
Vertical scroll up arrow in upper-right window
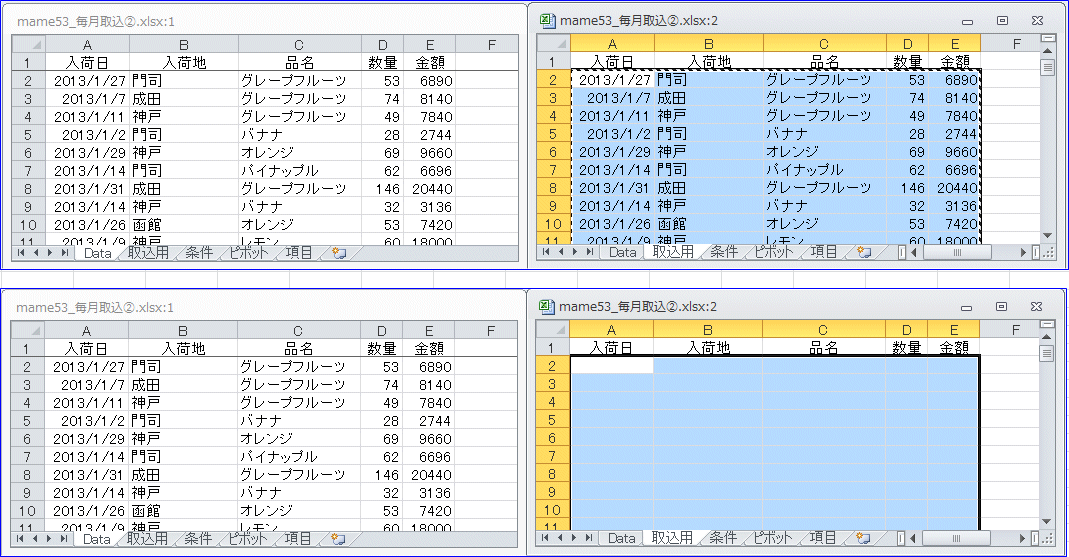(1048, 52)
